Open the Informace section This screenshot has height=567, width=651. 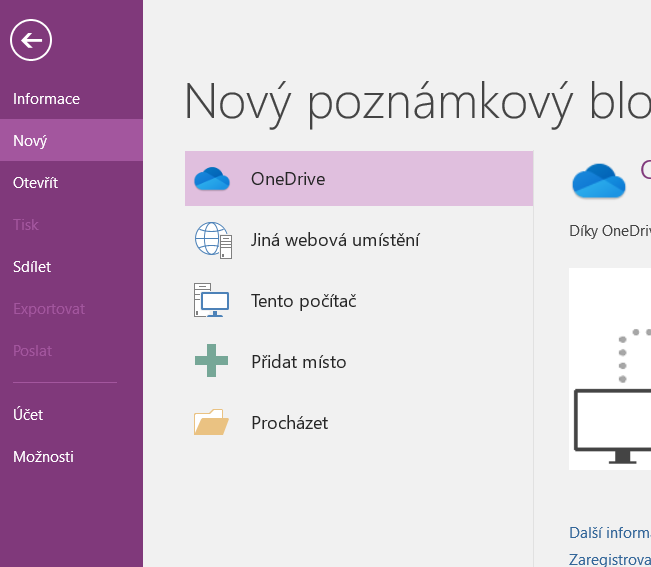click(x=71, y=99)
